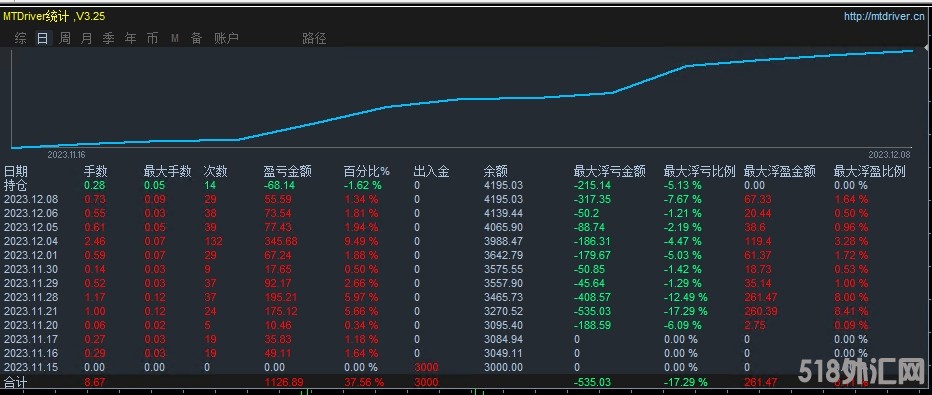Click balance value 3465.73
The height and width of the screenshot is (395, 932).
point(503,297)
